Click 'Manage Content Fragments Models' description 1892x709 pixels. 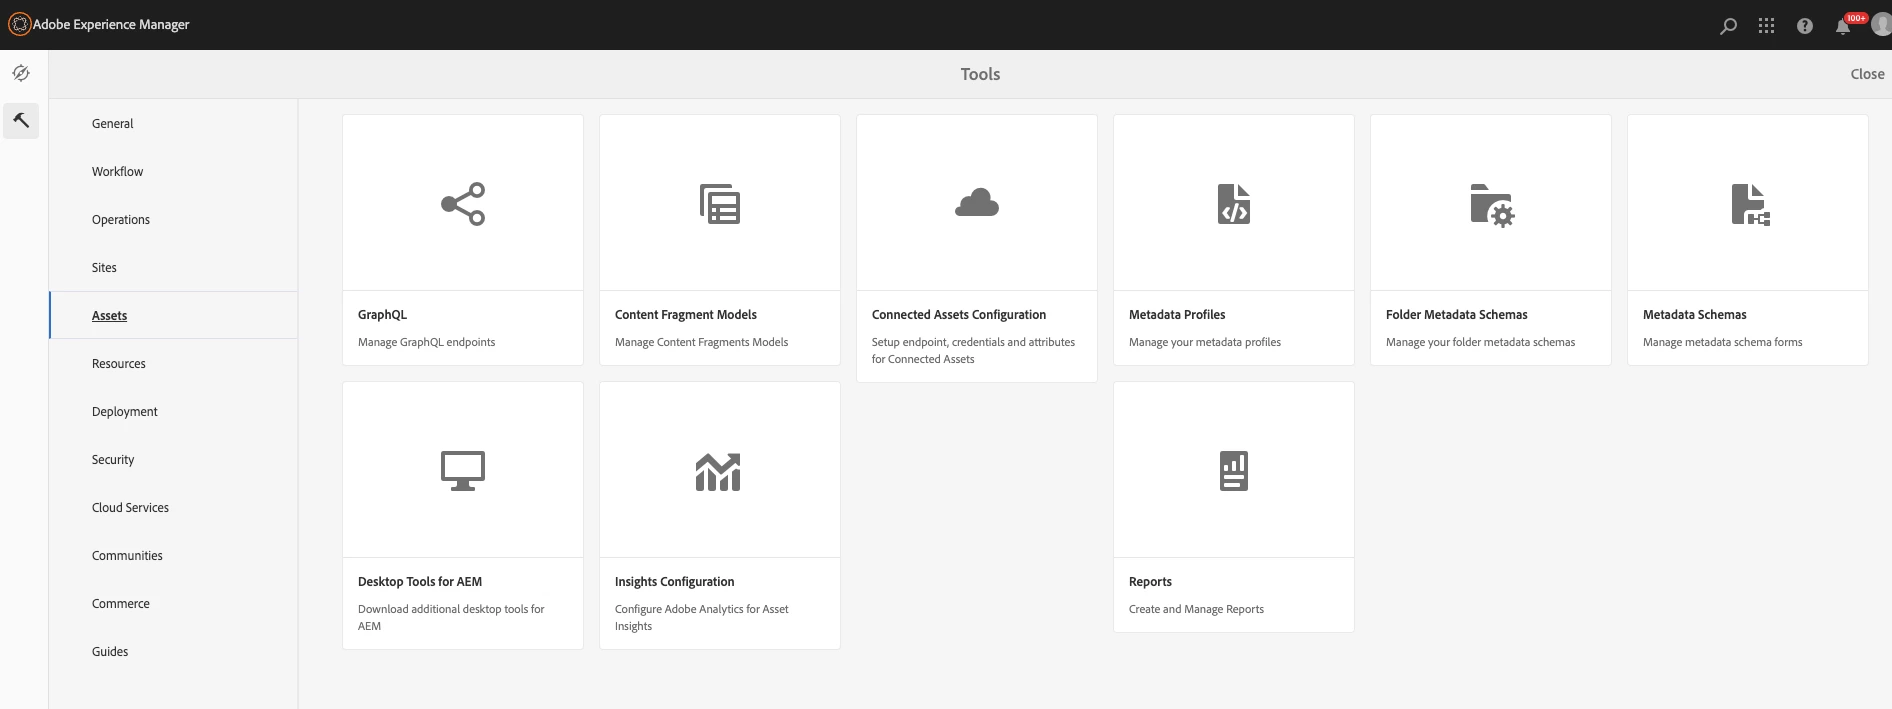point(701,342)
